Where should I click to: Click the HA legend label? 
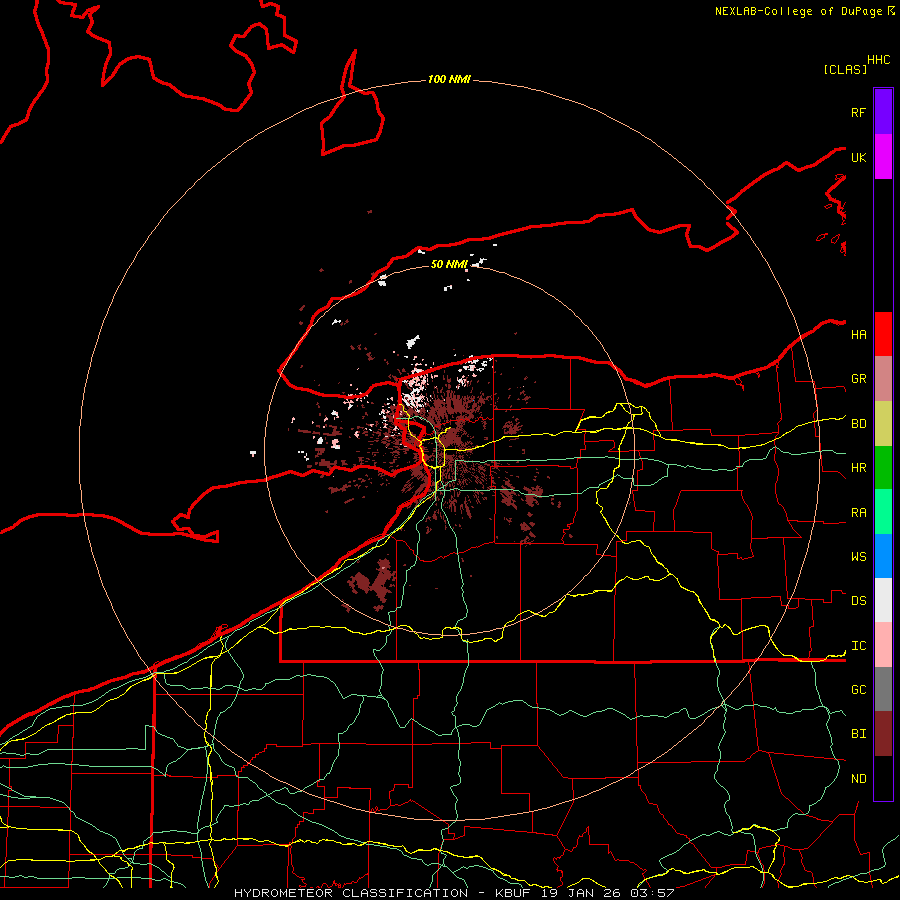(859, 335)
